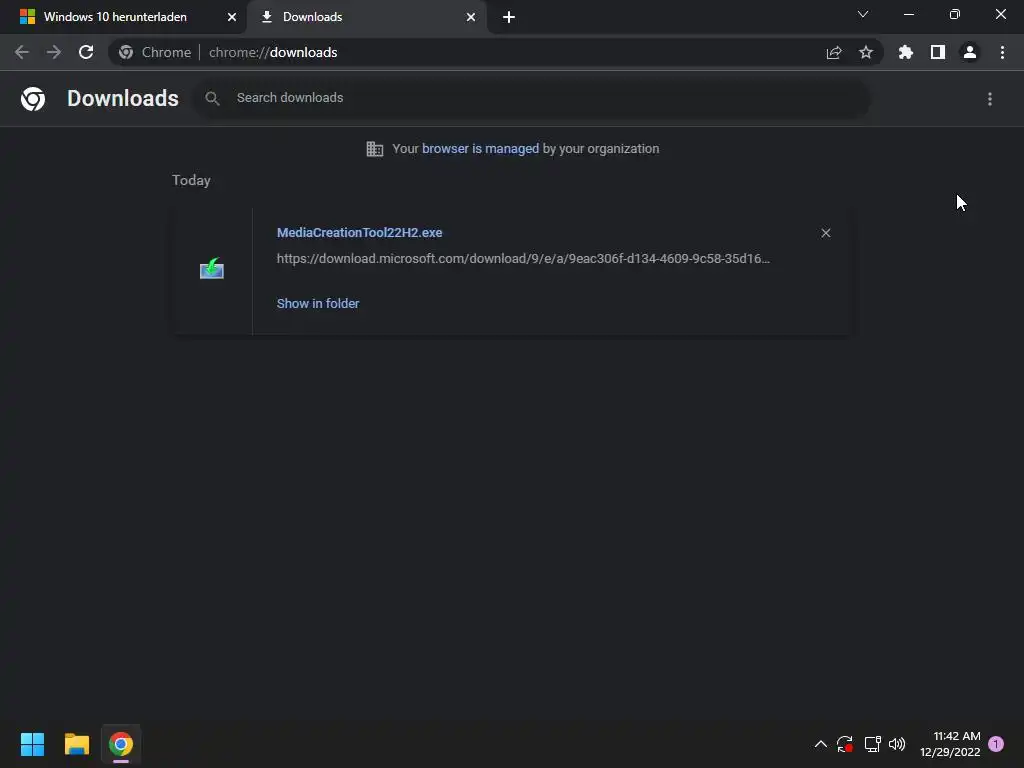Go back to previous page
The height and width of the screenshot is (768, 1024).
pyautogui.click(x=22, y=52)
